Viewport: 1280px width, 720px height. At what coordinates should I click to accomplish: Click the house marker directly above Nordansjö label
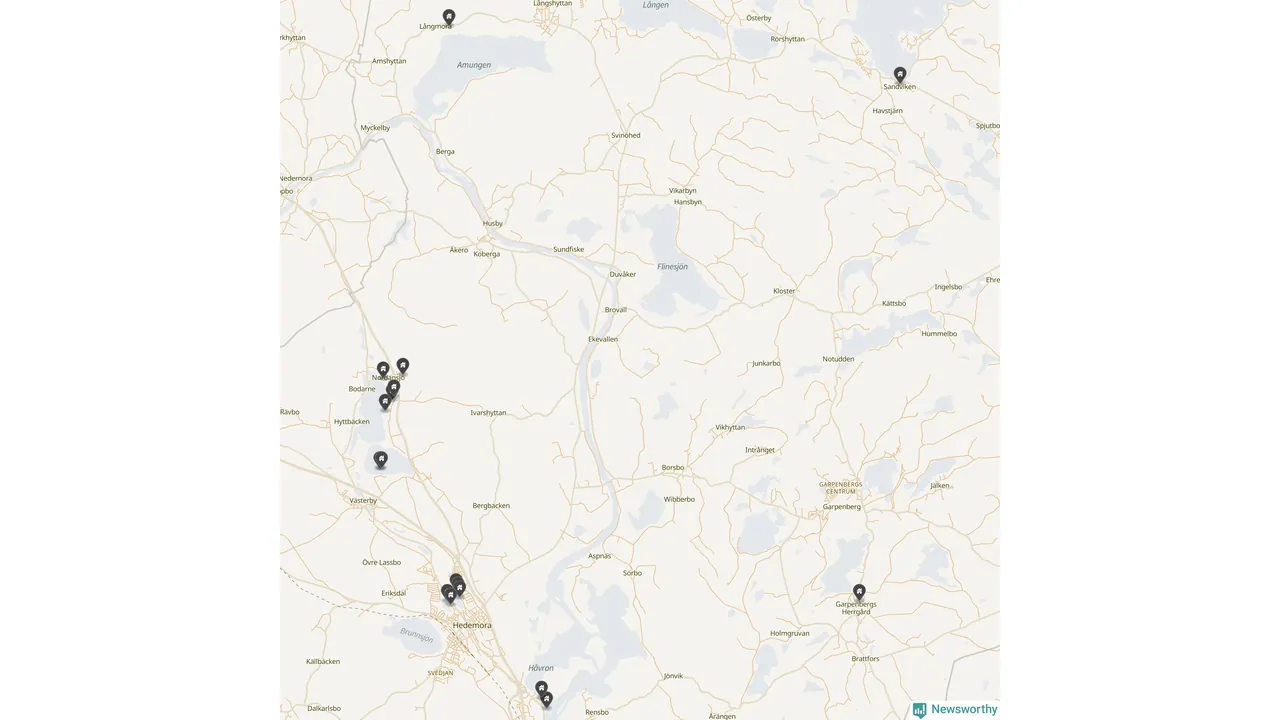[x=383, y=369]
